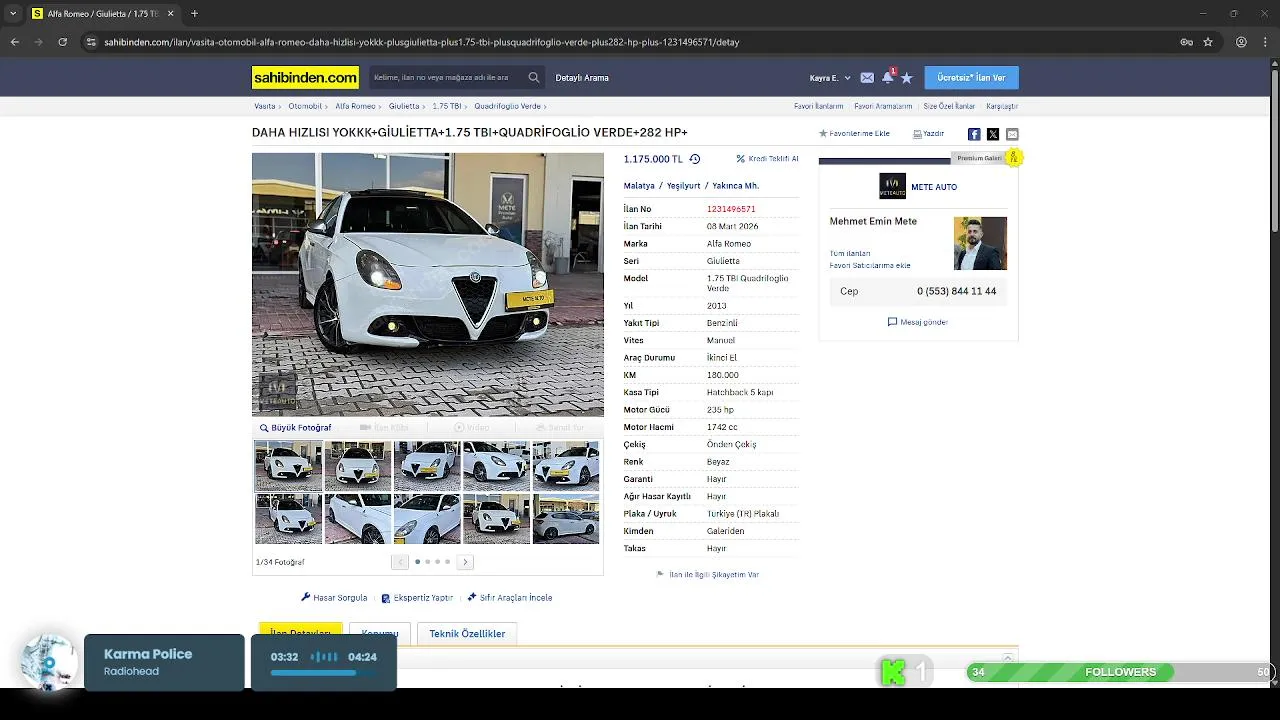1280x720 pixels.
Task: Go back in the browser
Action: [14, 42]
